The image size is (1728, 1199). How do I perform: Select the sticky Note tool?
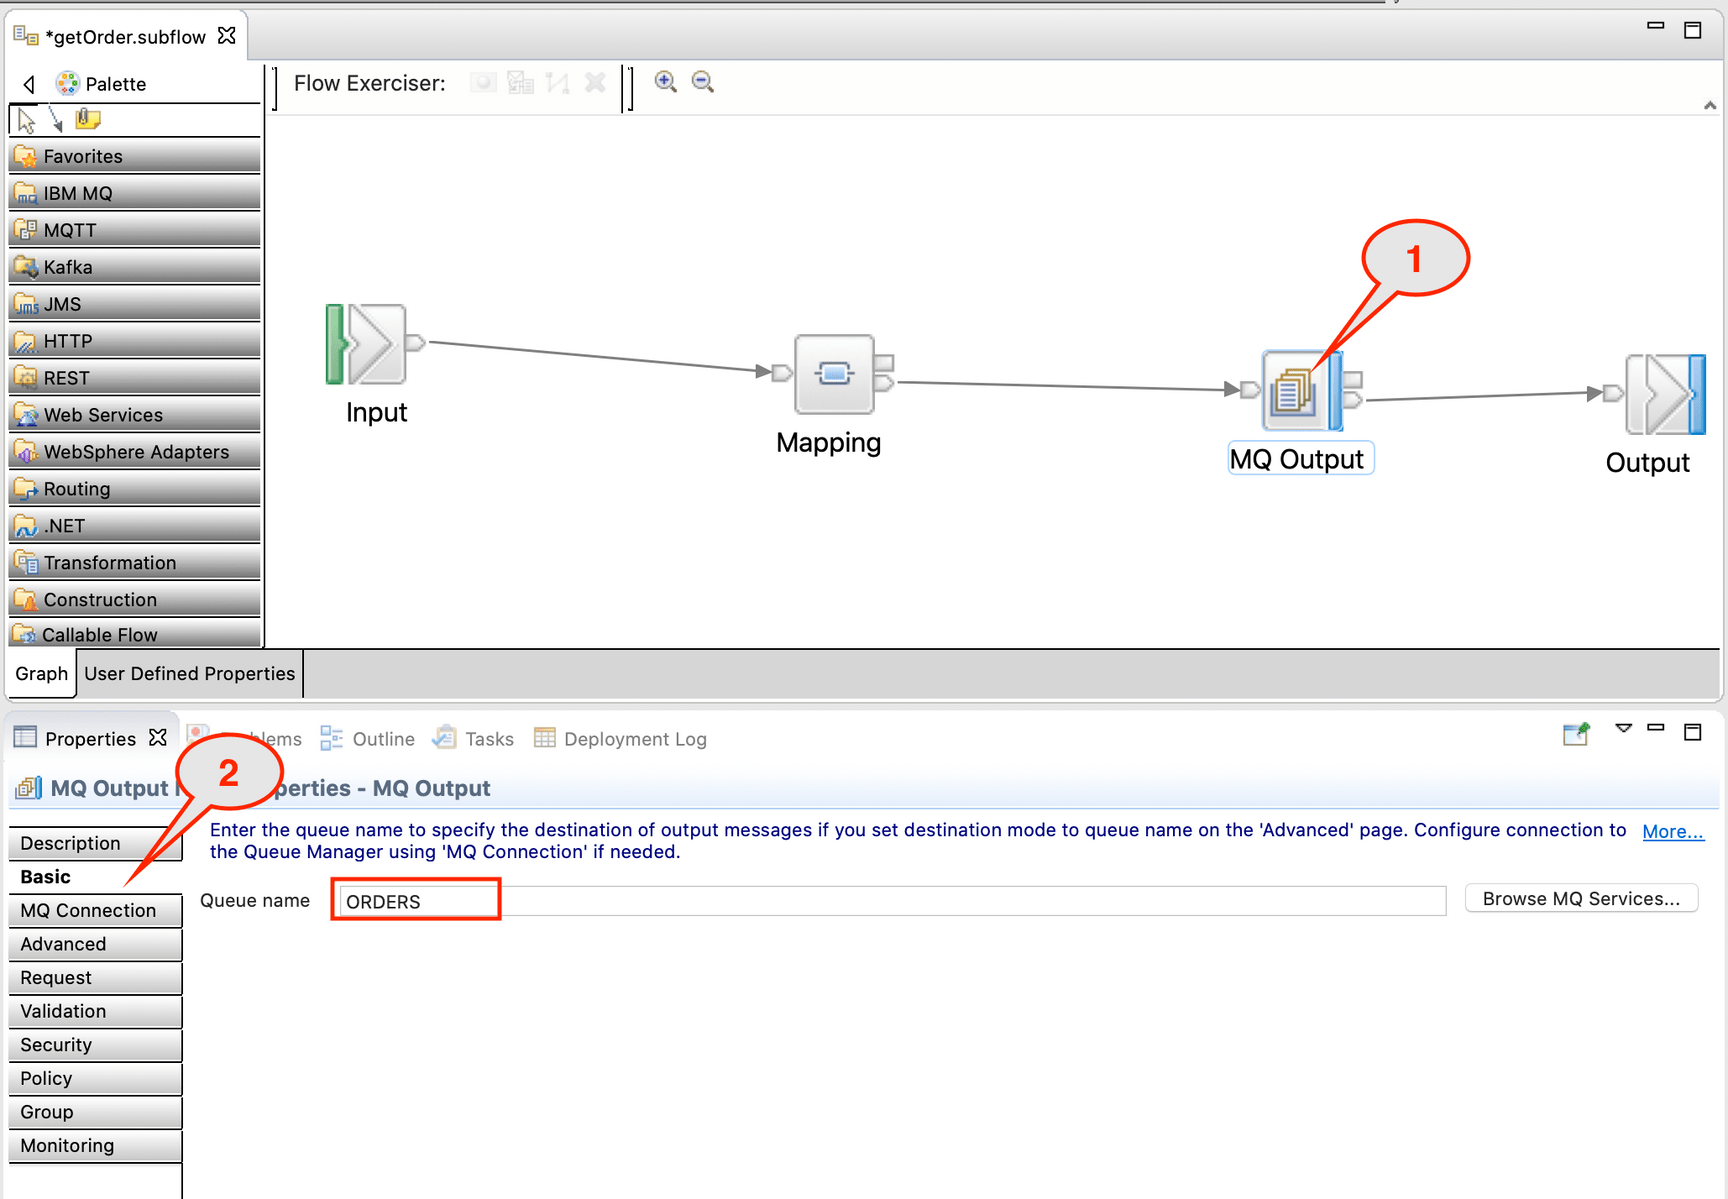tap(88, 119)
